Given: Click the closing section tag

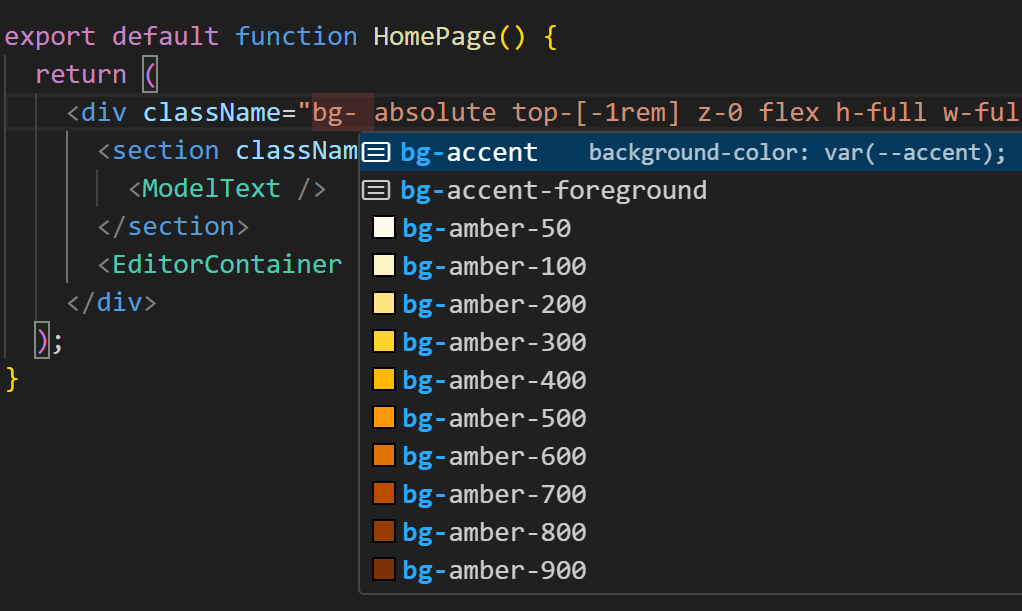Looking at the screenshot, I should pos(173,227).
